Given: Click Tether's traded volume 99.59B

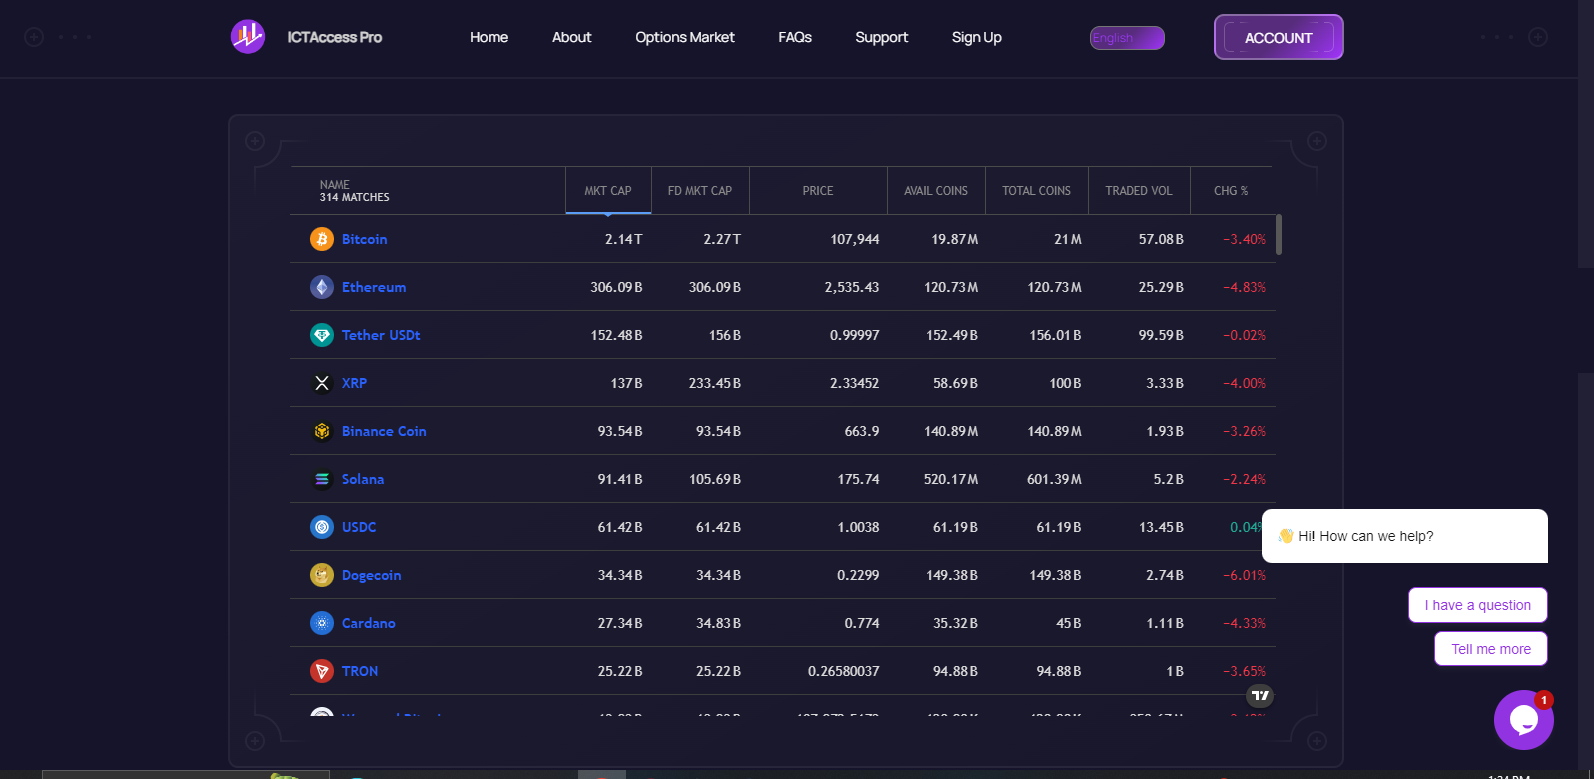Looking at the screenshot, I should point(1161,335).
